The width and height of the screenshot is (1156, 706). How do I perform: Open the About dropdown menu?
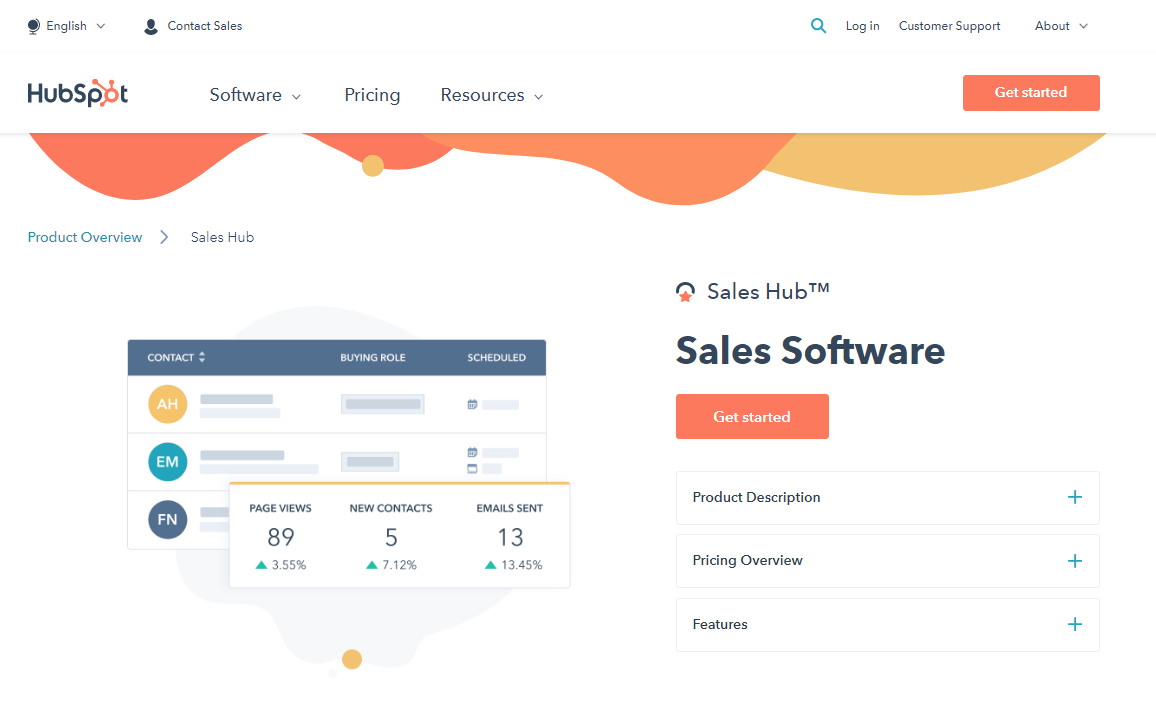[x=1061, y=26]
